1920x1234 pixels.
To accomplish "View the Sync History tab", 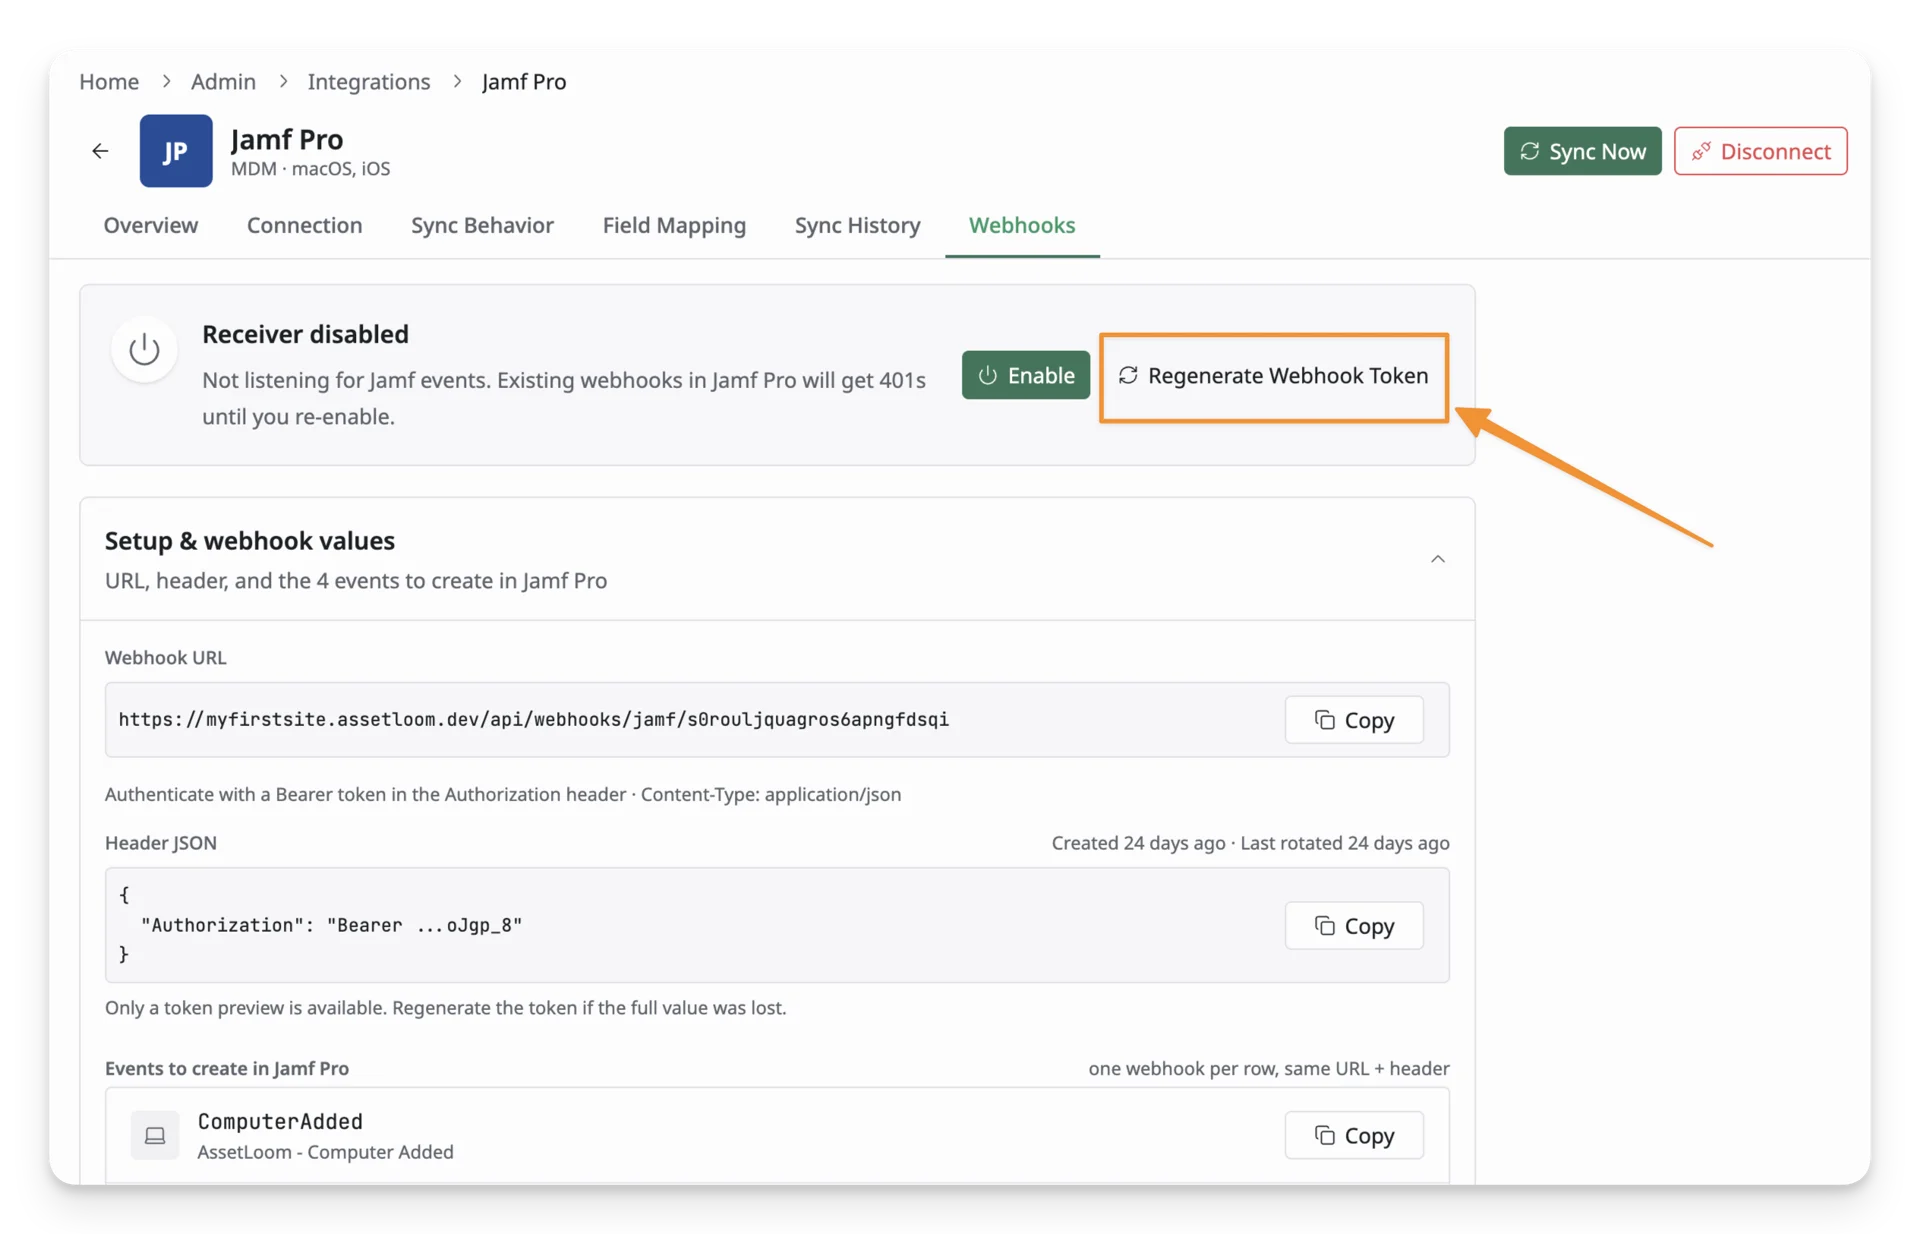I will [857, 225].
